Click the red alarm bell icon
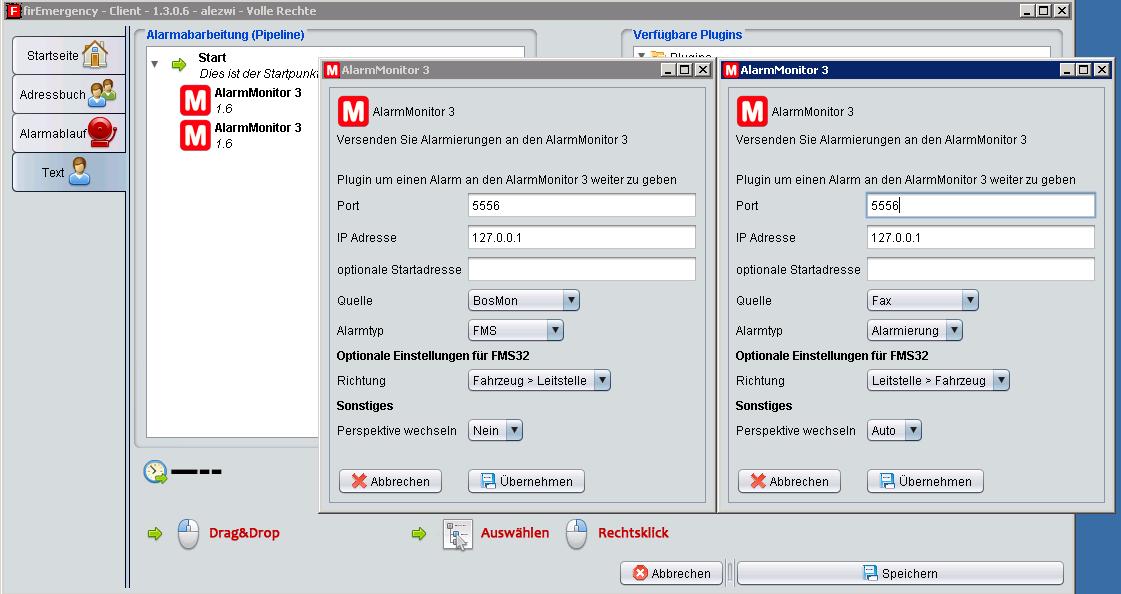This screenshot has width=1121, height=594. [x=102, y=132]
